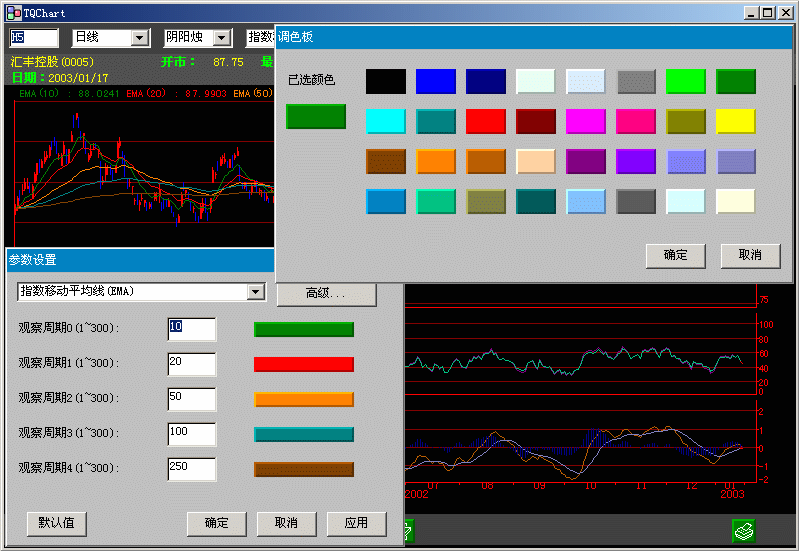This screenshot has width=799, height=551.
Task: Choose the dark green palette swatch
Action: click(x=736, y=82)
